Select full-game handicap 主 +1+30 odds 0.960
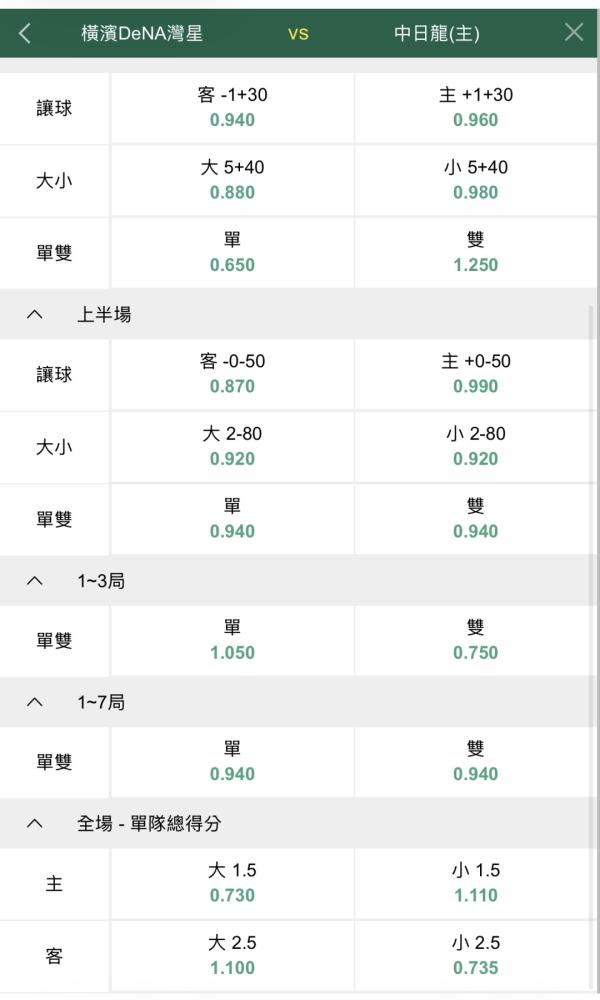The image size is (600, 1000). point(476,108)
